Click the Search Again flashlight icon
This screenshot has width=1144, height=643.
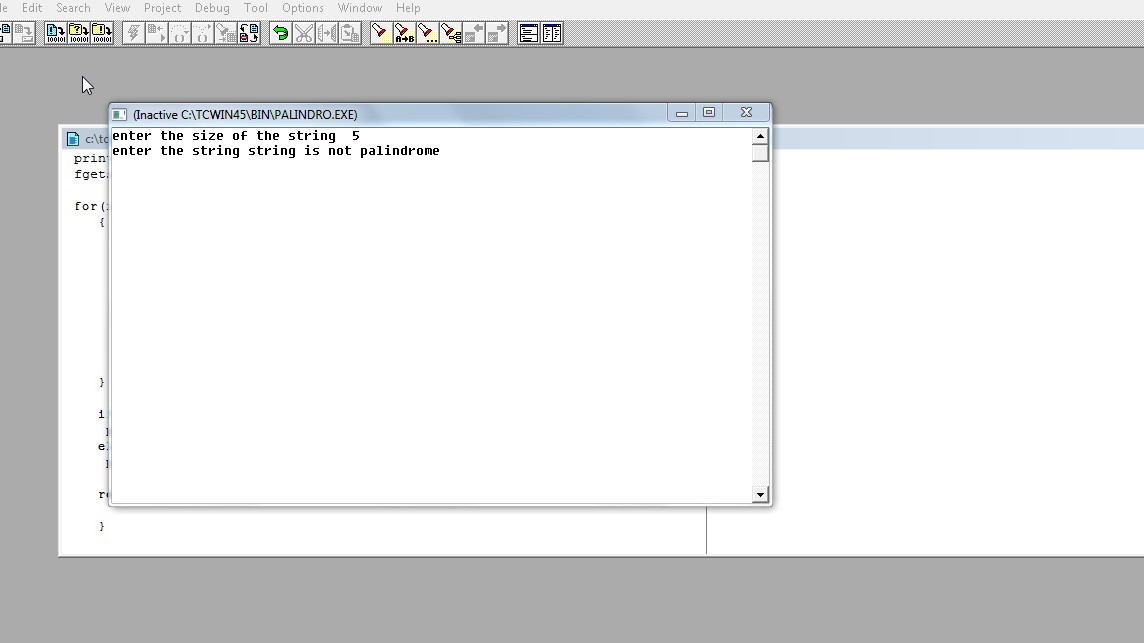pos(428,33)
